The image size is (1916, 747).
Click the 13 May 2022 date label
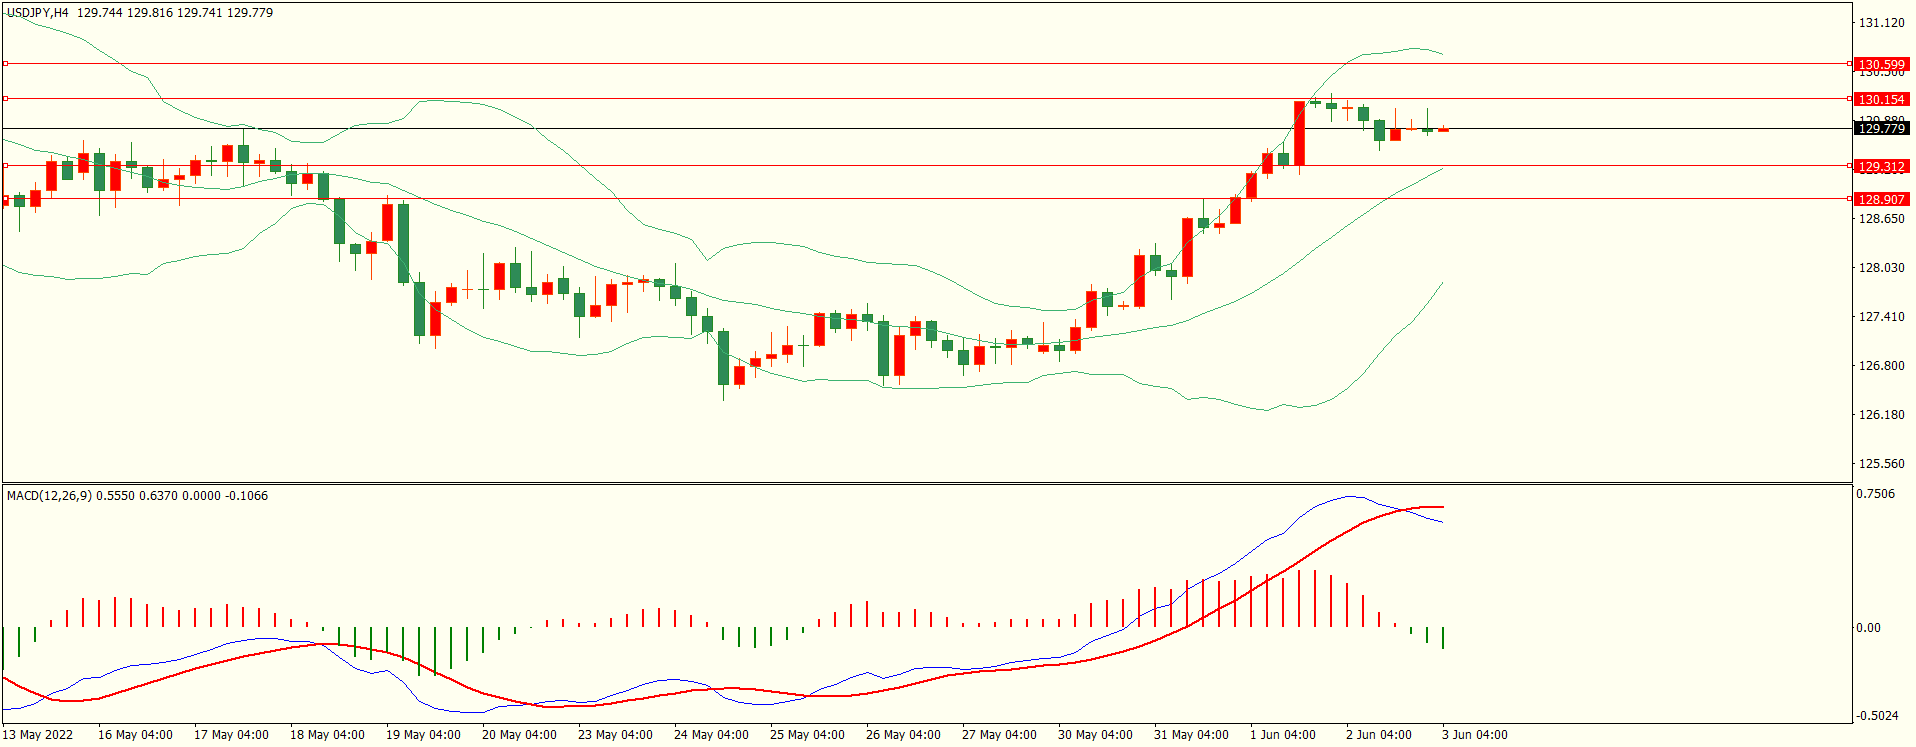[x=38, y=735]
